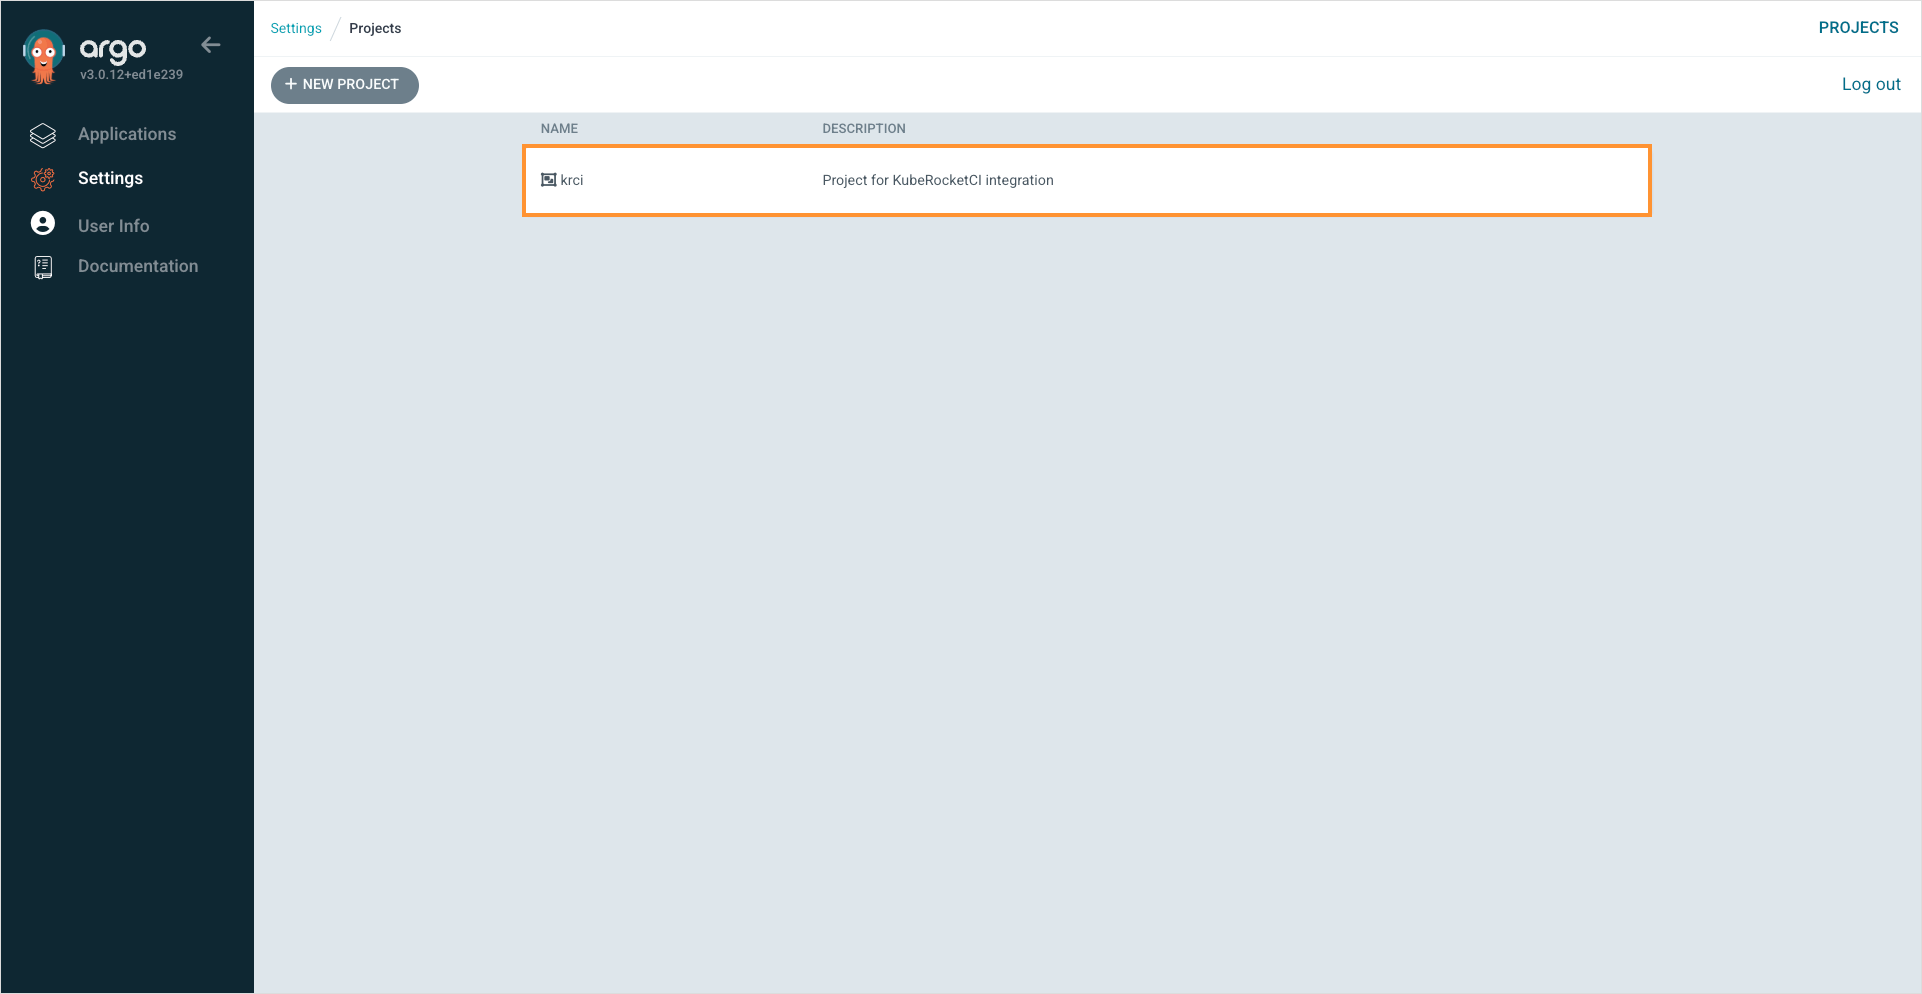Select the KubeRocketCI integration description text
This screenshot has height=994, width=1922.
[x=937, y=180]
